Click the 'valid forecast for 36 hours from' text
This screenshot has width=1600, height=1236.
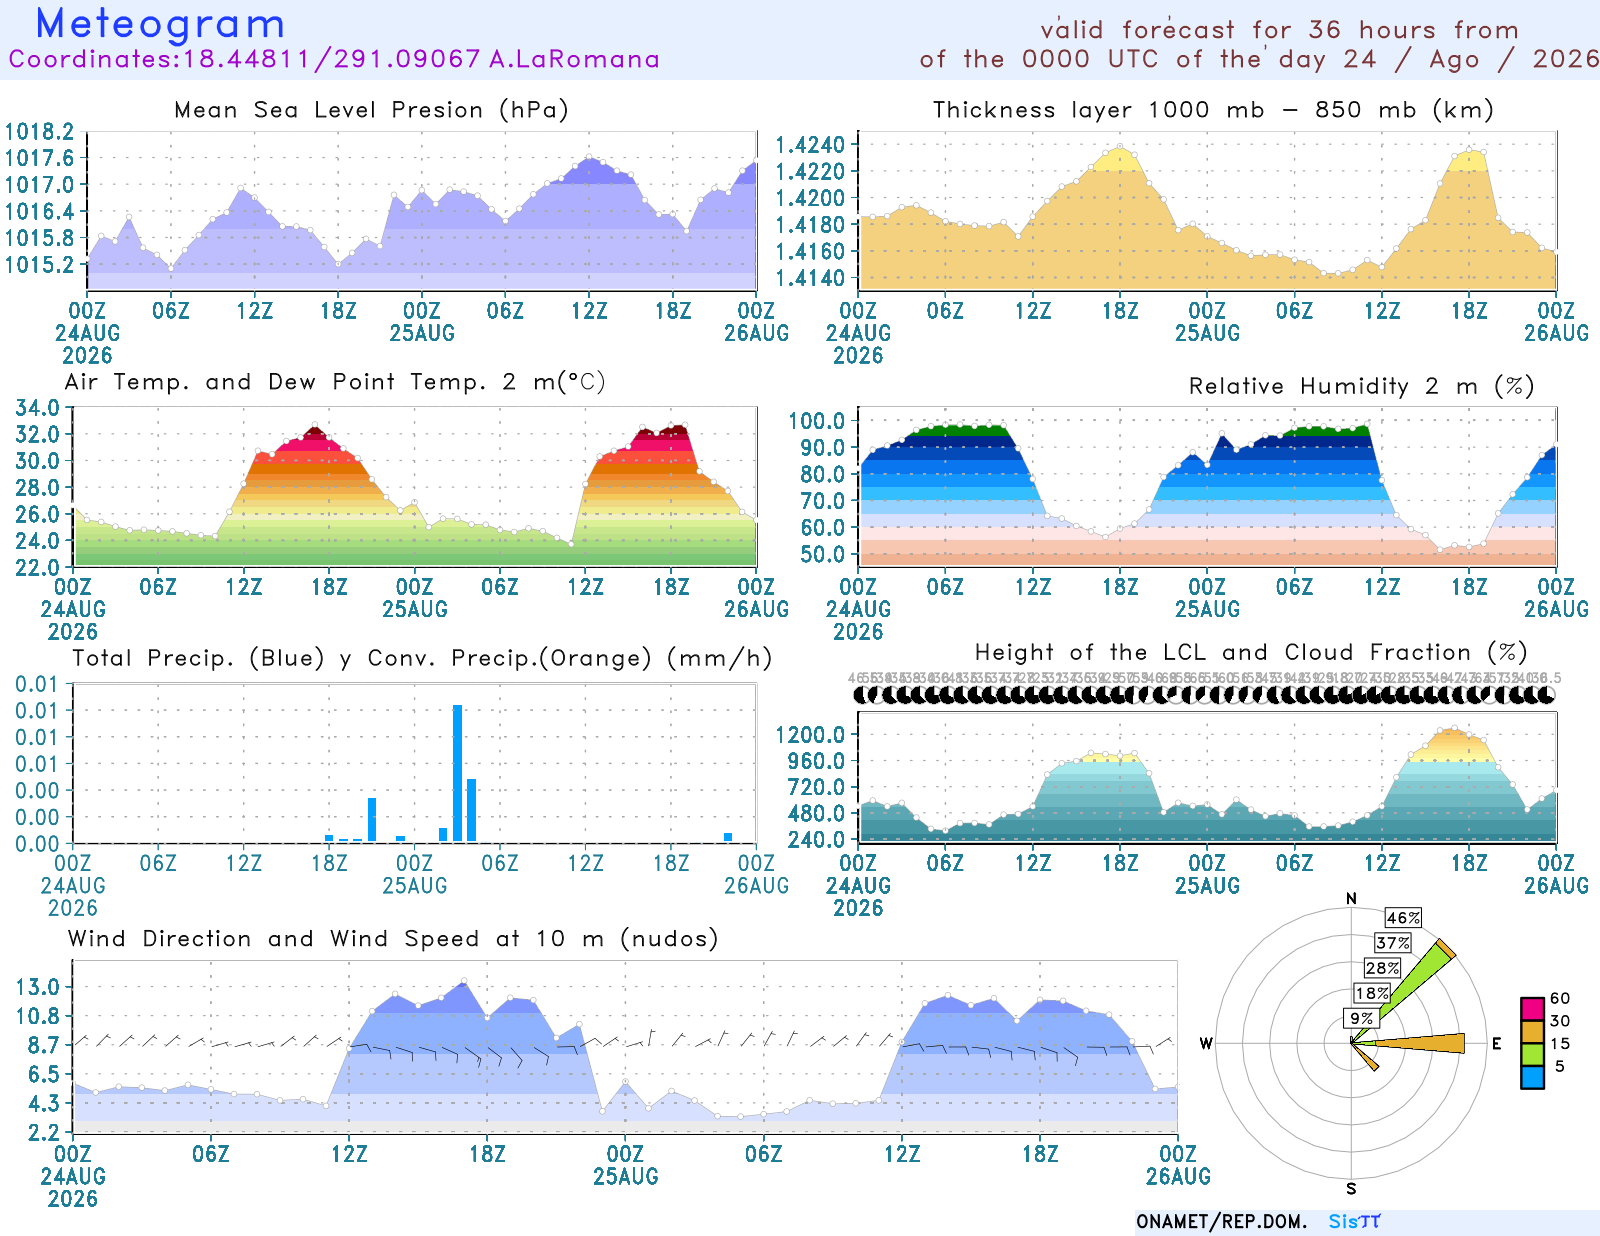click(x=1279, y=30)
